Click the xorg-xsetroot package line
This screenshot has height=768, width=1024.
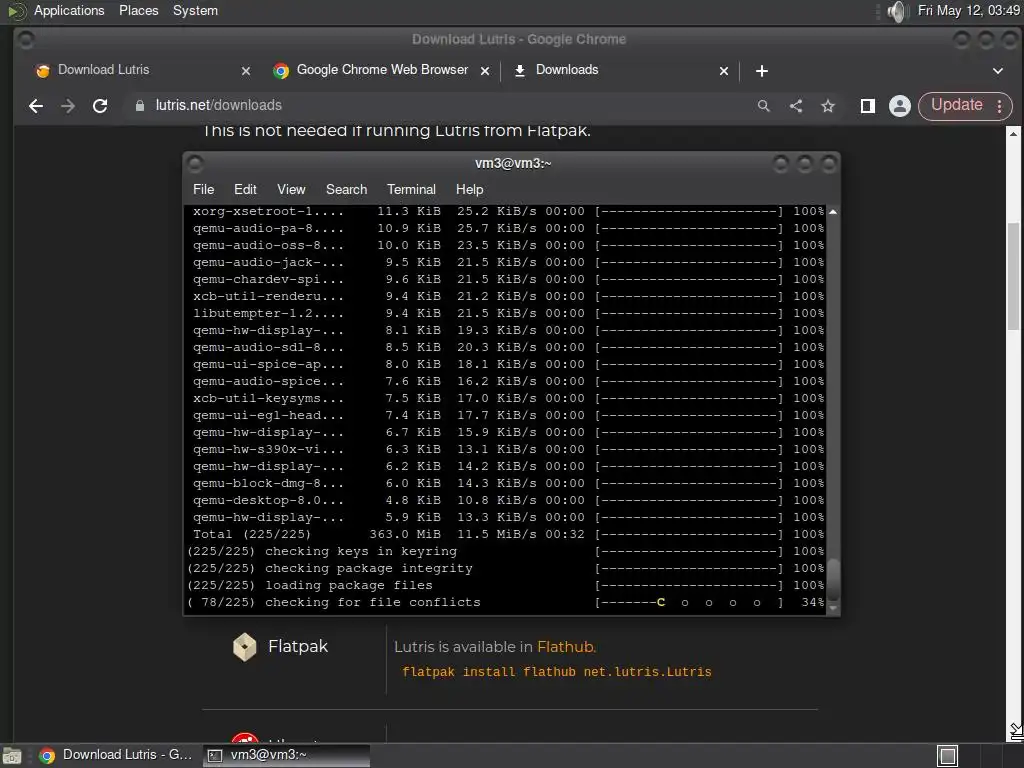506,212
